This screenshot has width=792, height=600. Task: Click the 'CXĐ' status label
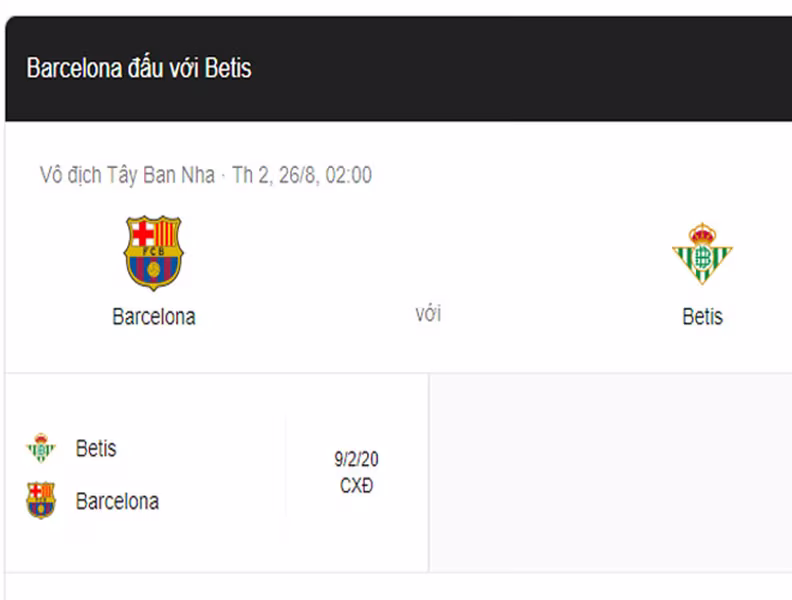tap(356, 486)
